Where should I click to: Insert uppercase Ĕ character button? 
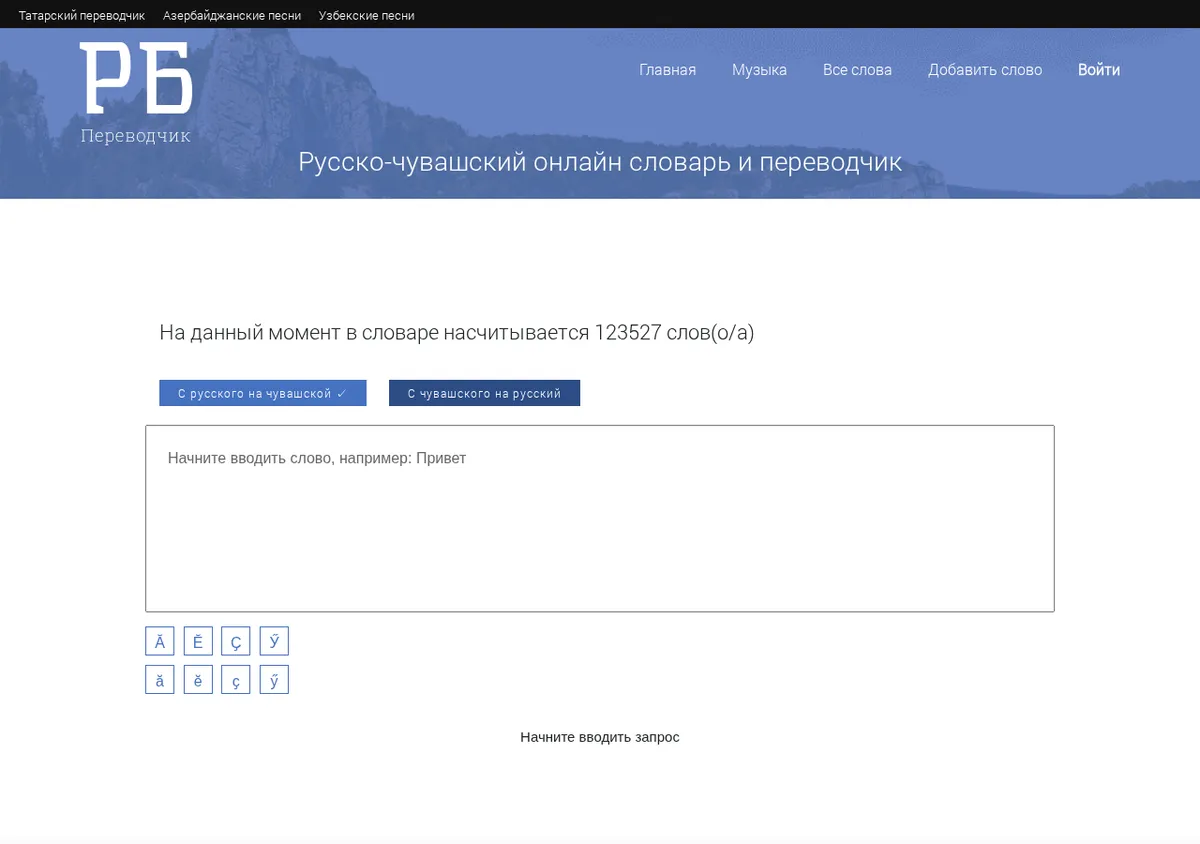[198, 642]
